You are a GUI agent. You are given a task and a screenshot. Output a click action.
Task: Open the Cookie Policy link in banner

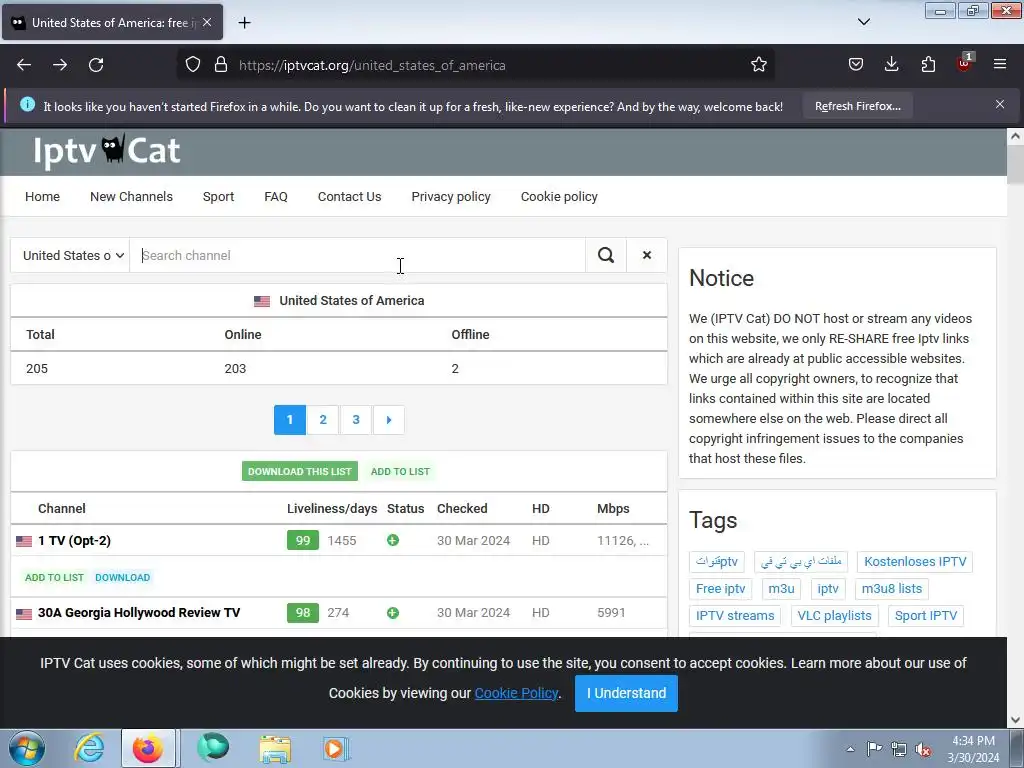516,693
